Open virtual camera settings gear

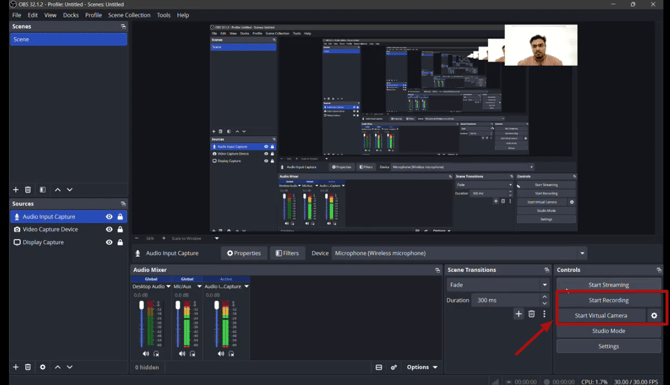654,316
